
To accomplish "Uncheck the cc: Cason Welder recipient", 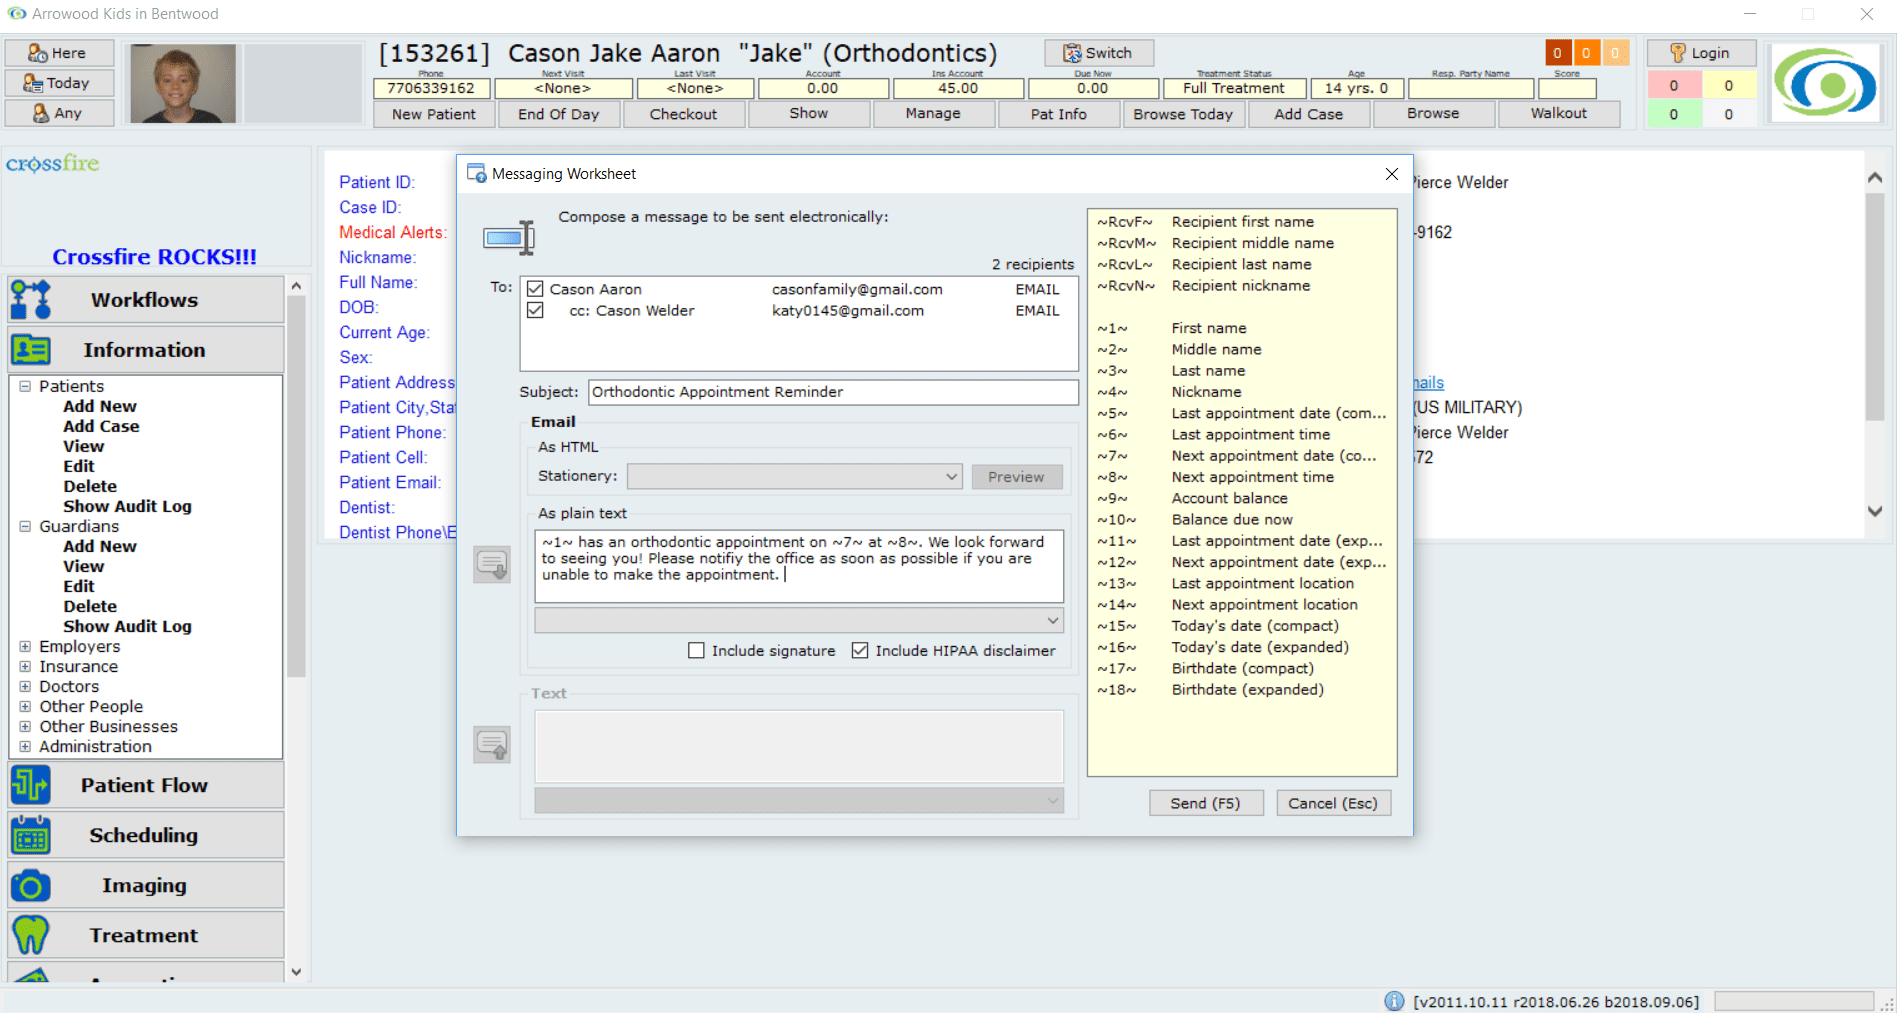I will [536, 310].
